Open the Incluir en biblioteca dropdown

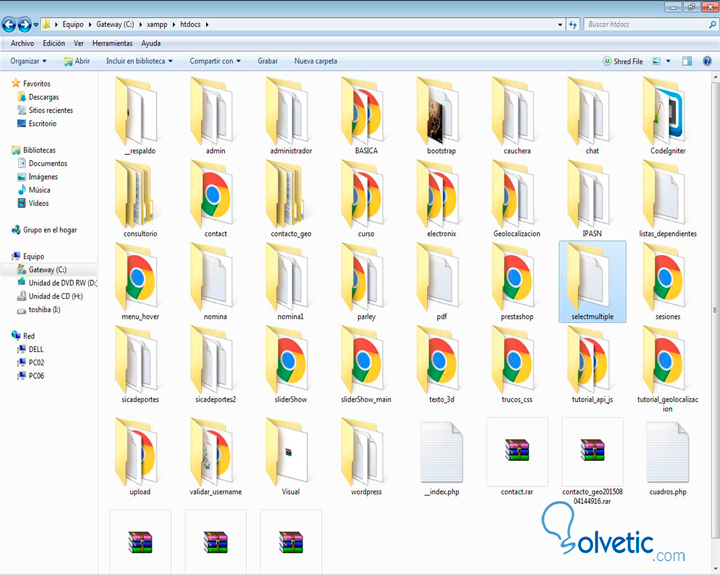tap(139, 61)
